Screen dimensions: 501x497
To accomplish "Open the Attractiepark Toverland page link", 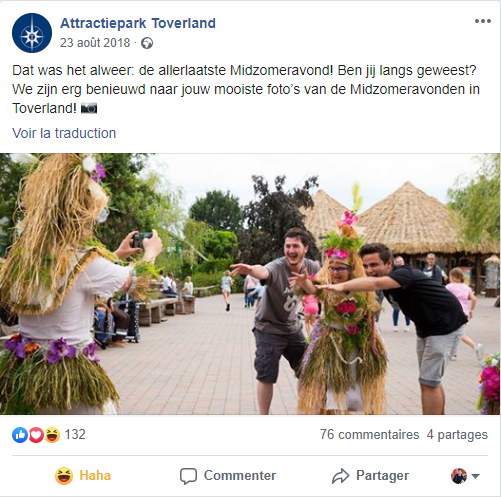I will coord(138,23).
